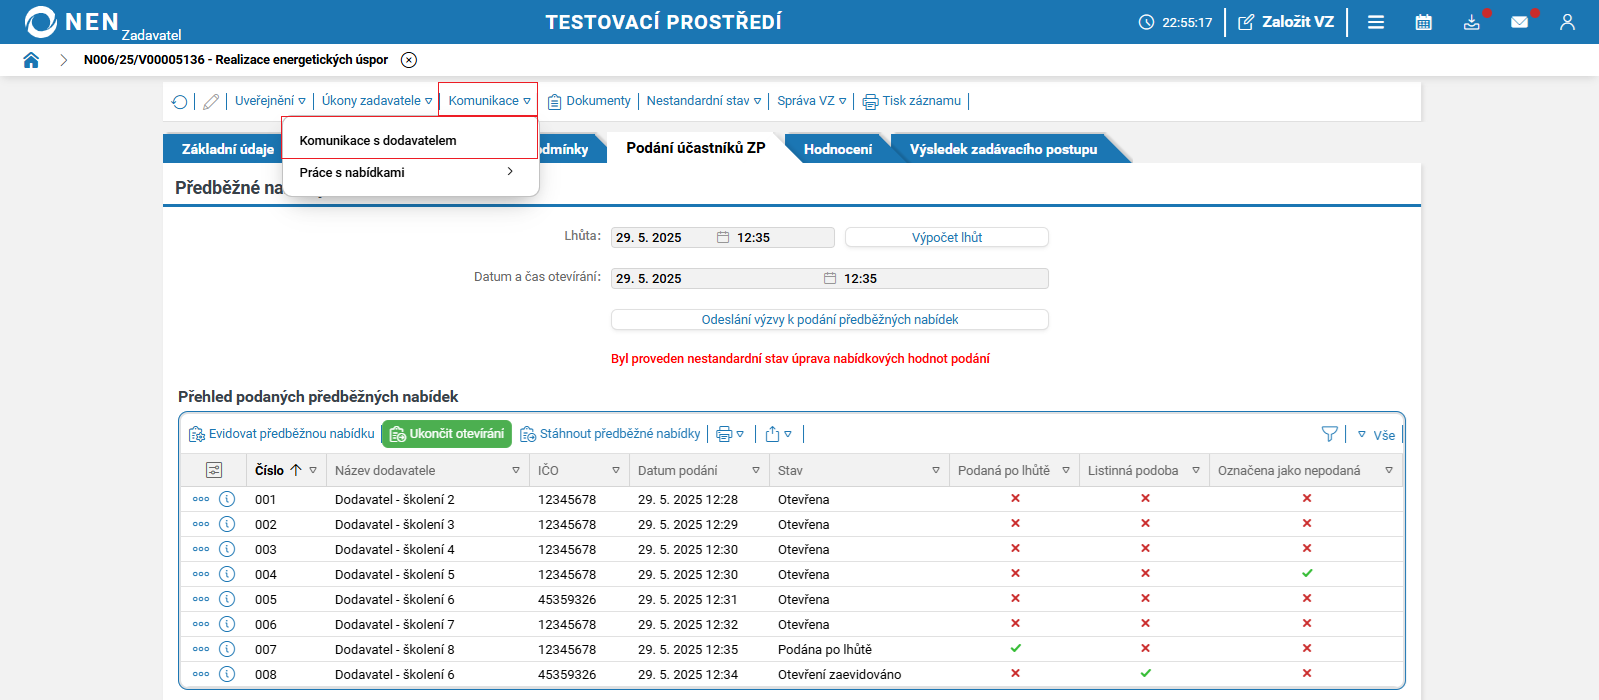Expand the Správa VZ dropdown
This screenshot has height=700, width=1599.
coord(811,101)
